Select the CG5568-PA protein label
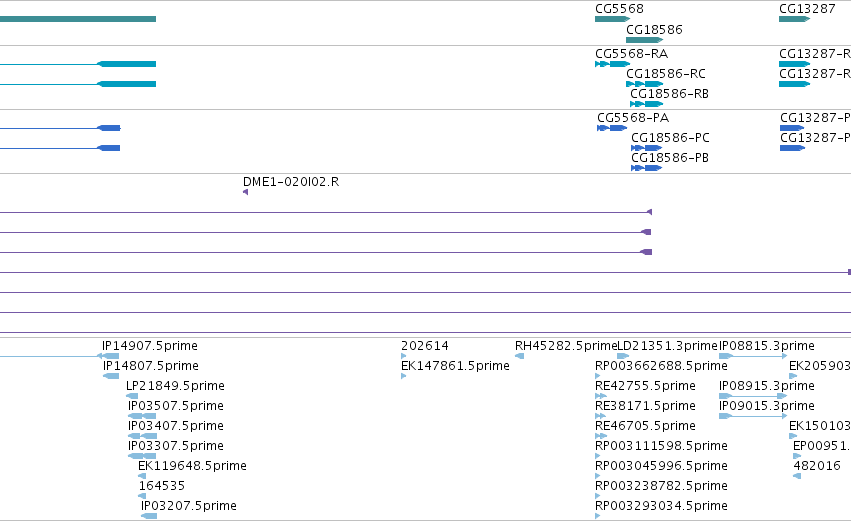Screen dimensions: 851x521 click(x=633, y=118)
